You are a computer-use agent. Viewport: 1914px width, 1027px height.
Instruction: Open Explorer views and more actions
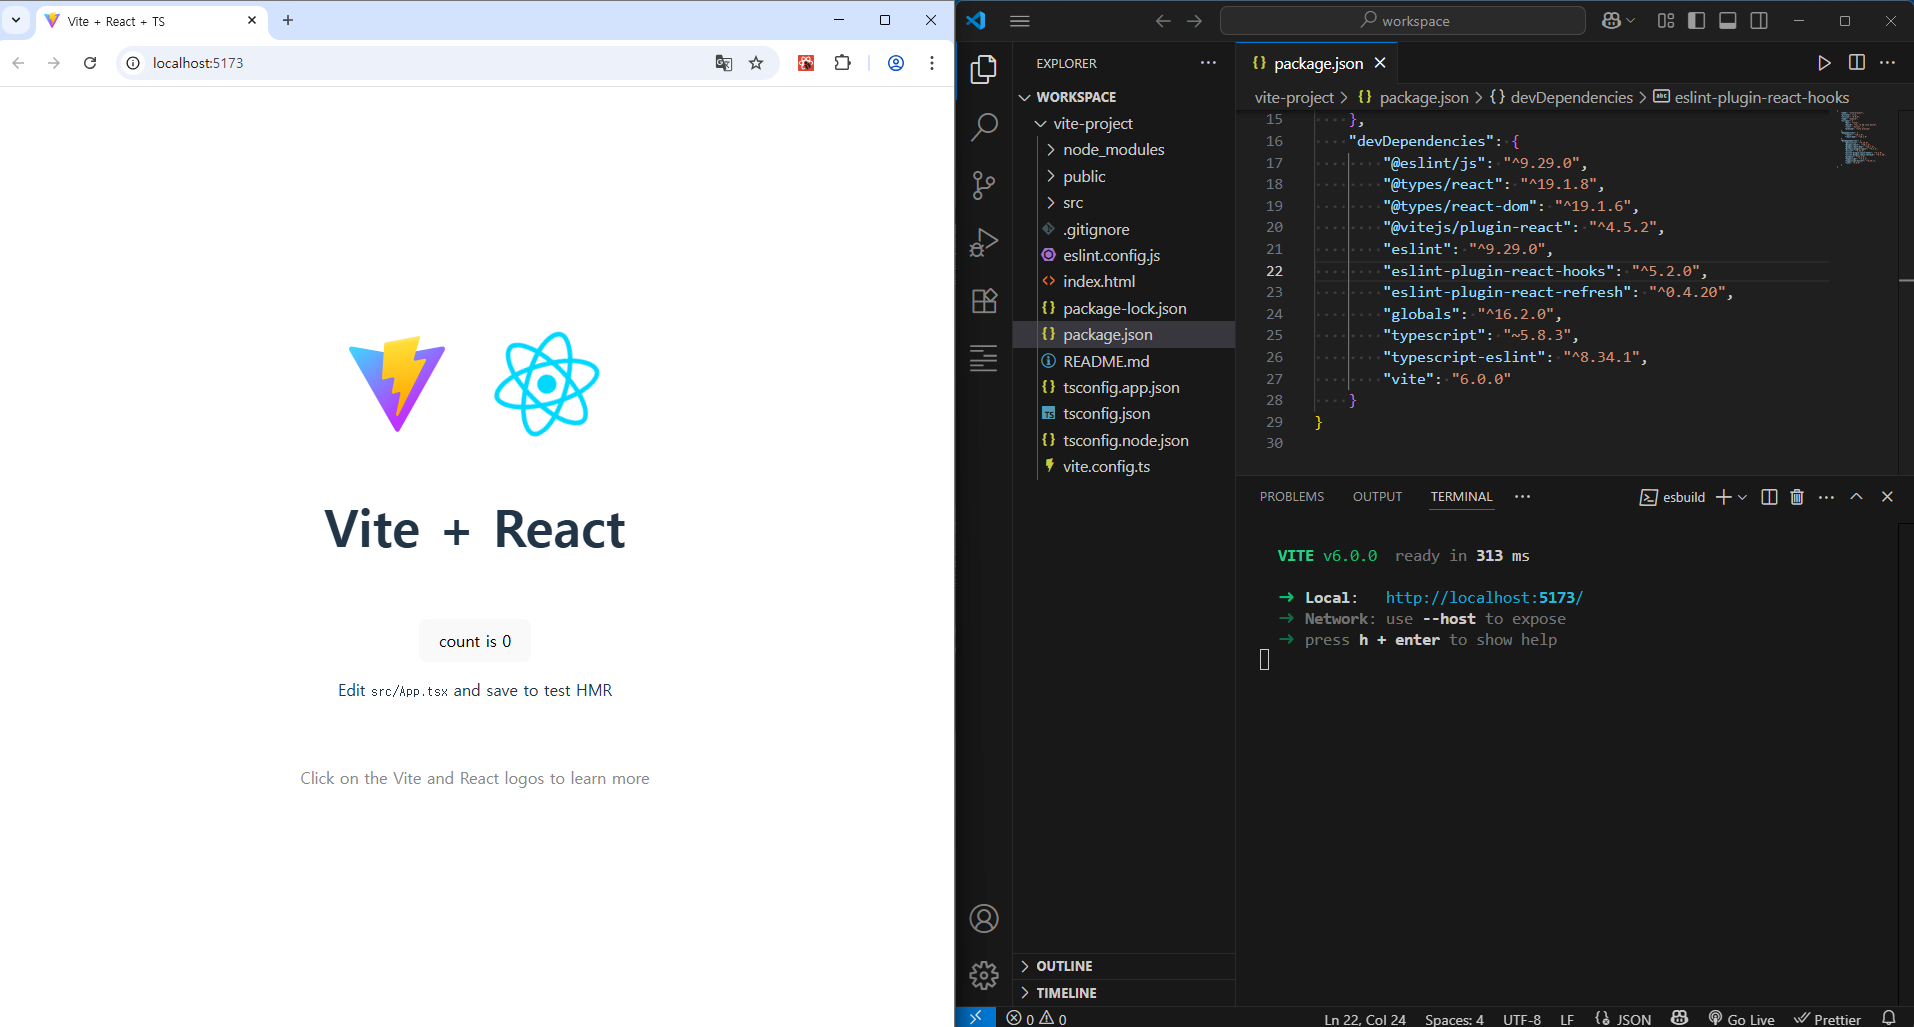tap(1209, 63)
